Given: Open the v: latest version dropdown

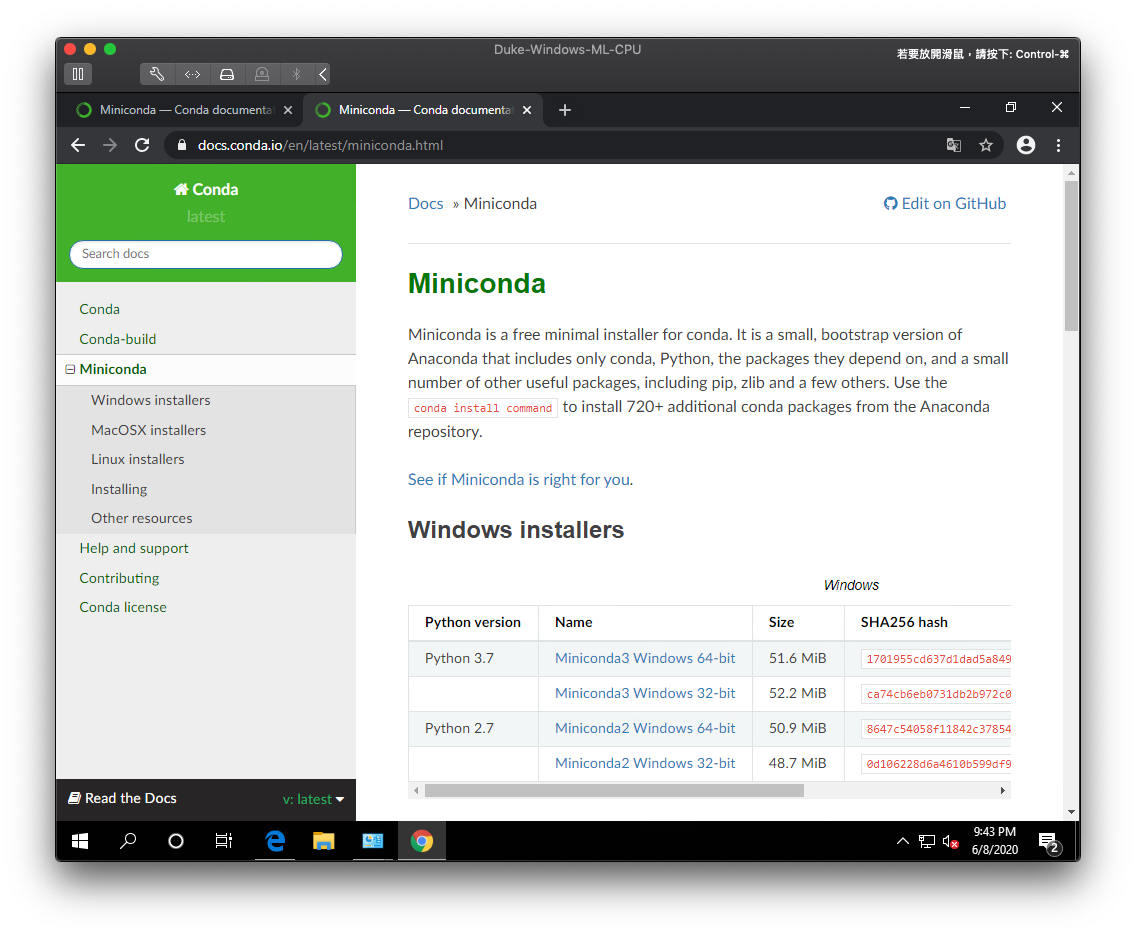Looking at the screenshot, I should [314, 799].
